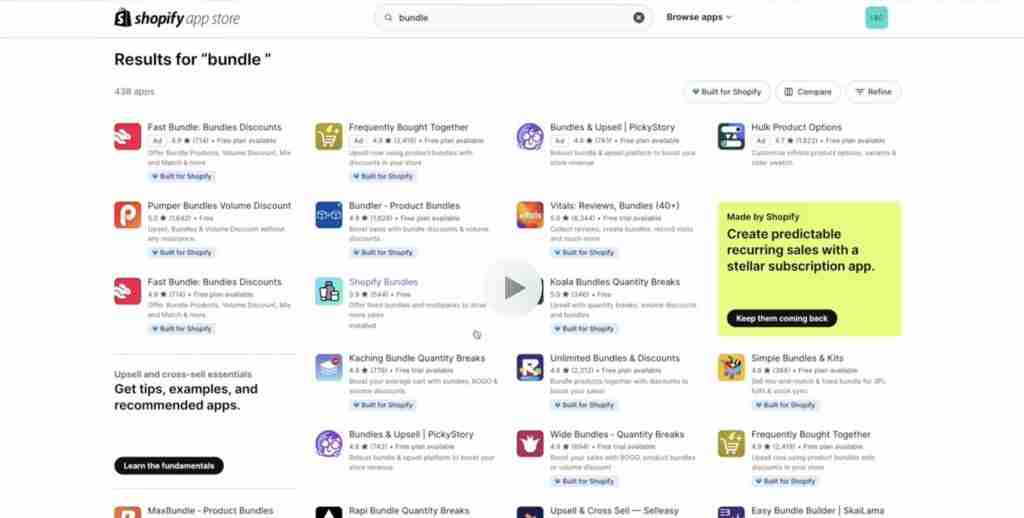Image resolution: width=1024 pixels, height=518 pixels.
Task: Click Built for Shopify badge under Simple Bundles
Action: click(785, 406)
